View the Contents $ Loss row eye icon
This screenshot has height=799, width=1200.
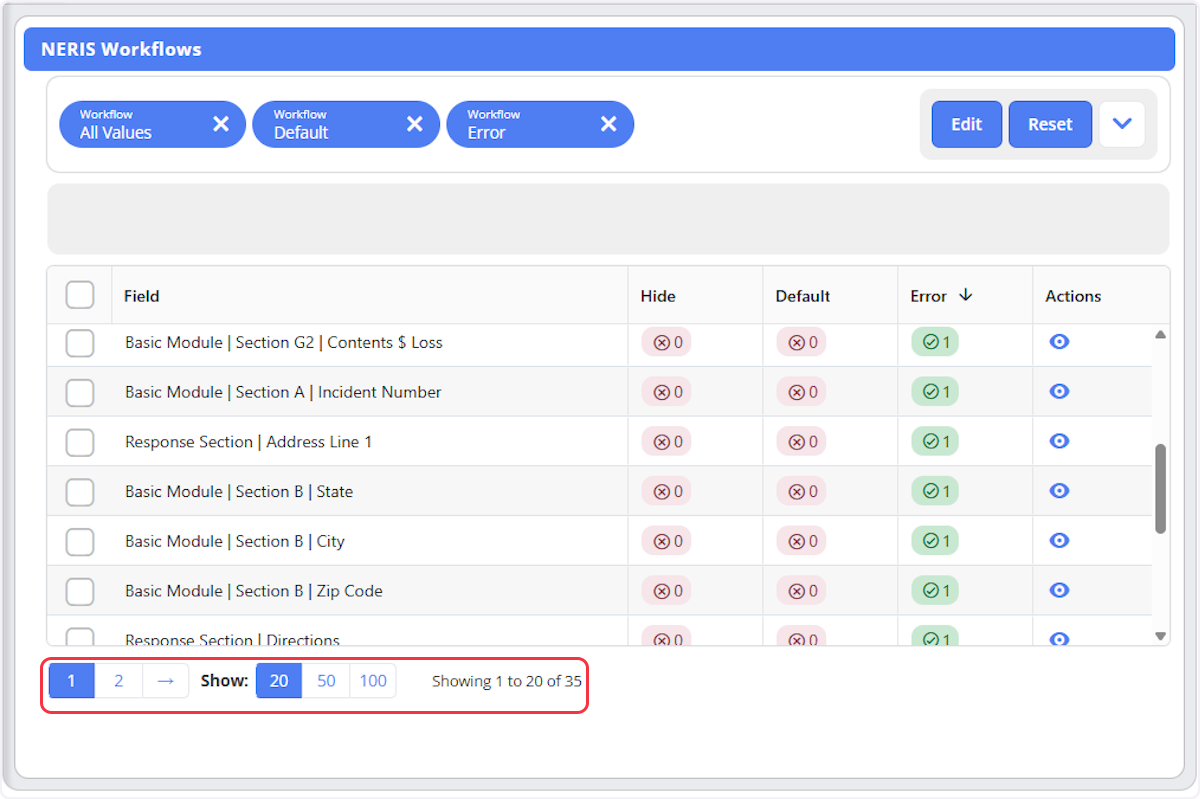point(1060,342)
